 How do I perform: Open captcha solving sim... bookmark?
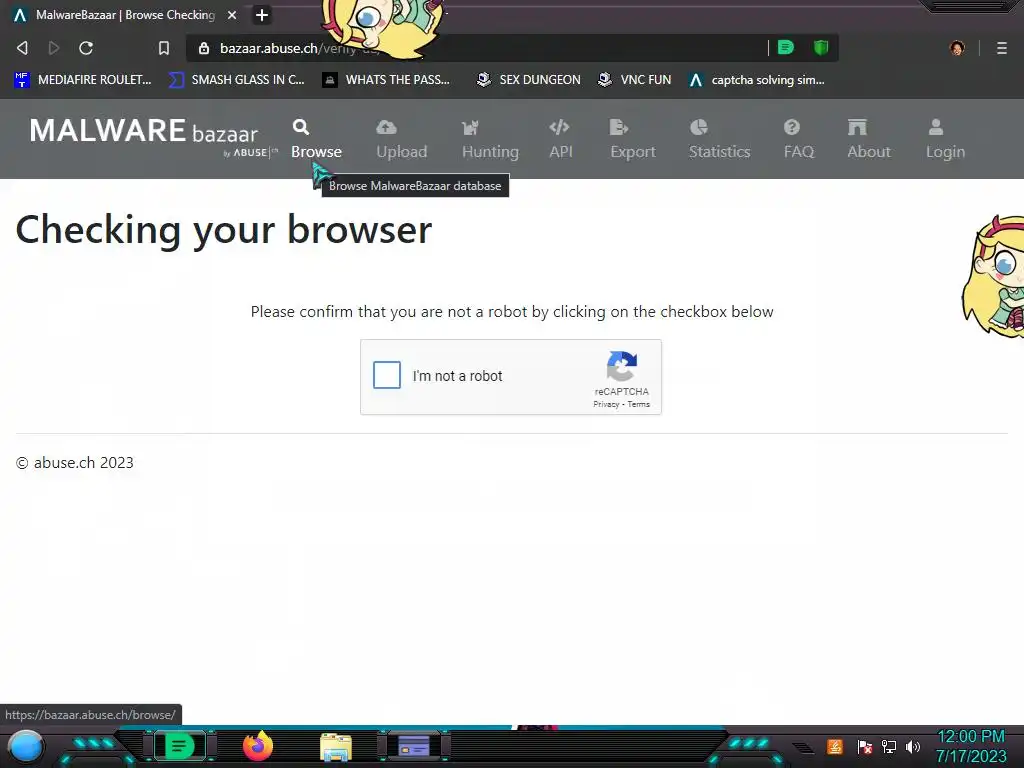click(757, 80)
